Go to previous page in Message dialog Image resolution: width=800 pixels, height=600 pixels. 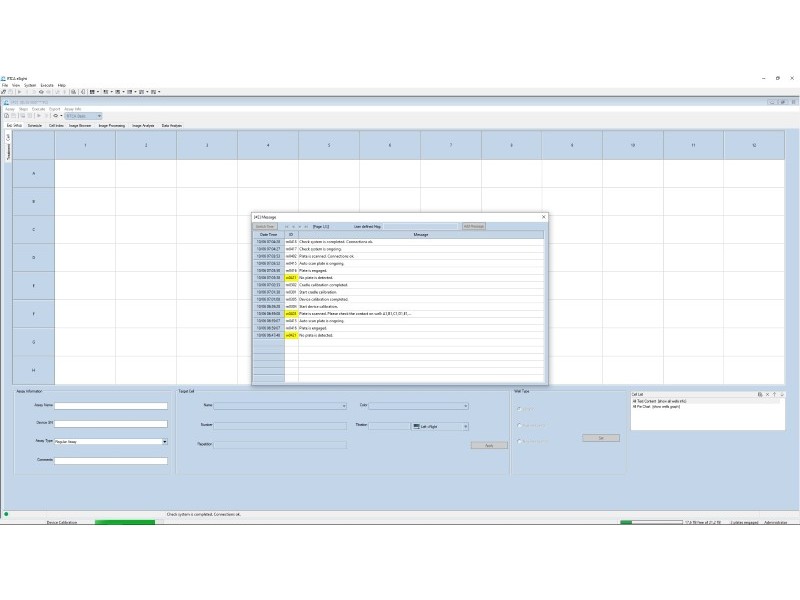293,227
